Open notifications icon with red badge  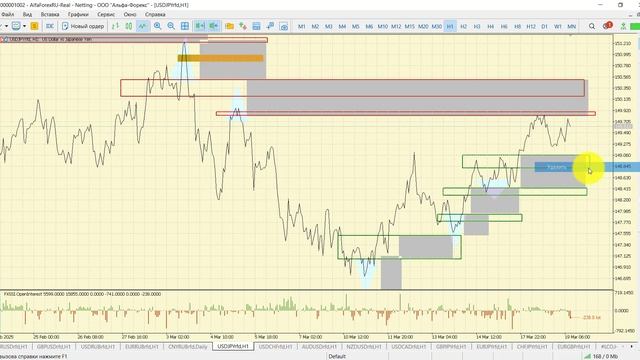pos(607,26)
